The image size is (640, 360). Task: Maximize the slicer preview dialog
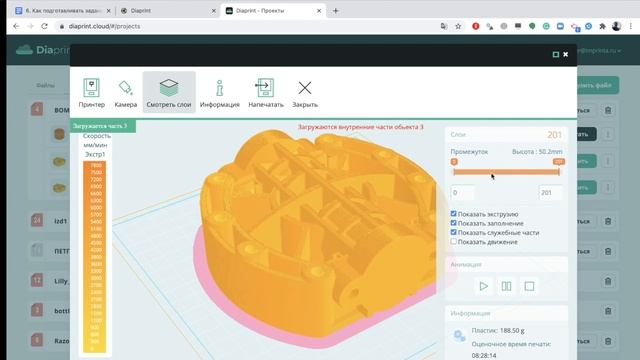click(556, 54)
